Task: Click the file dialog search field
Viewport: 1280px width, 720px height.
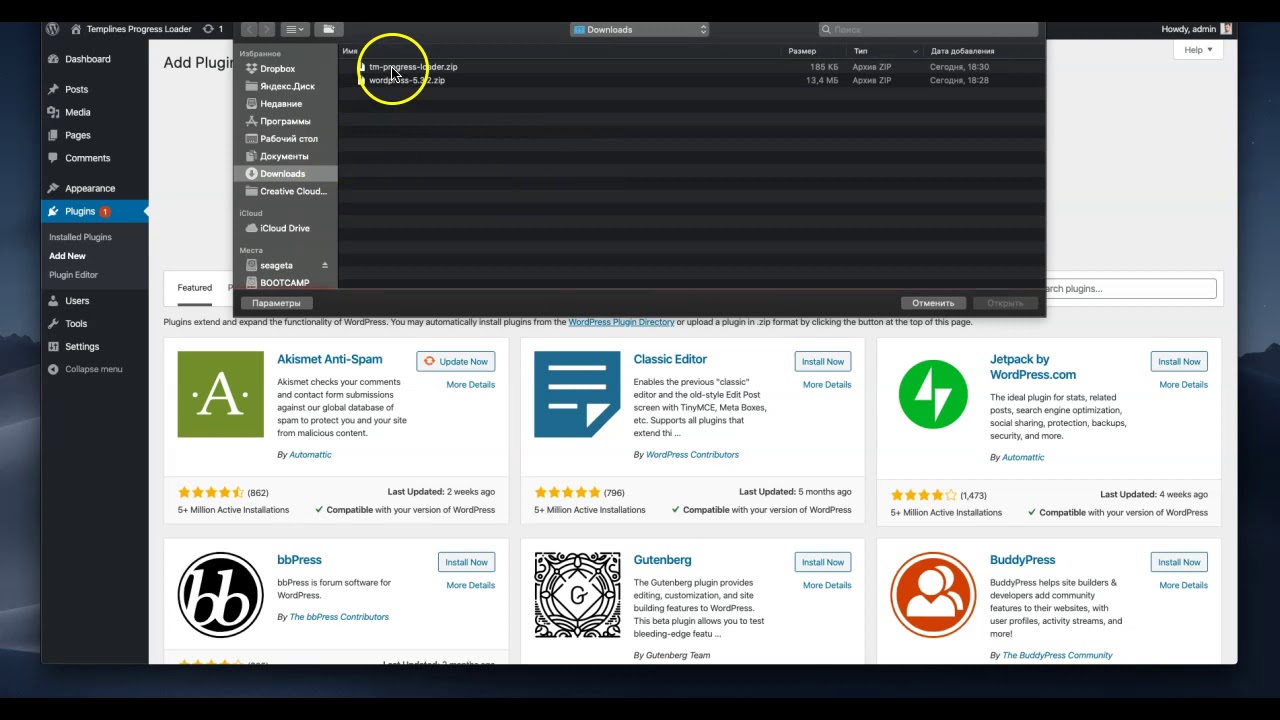Action: (928, 29)
